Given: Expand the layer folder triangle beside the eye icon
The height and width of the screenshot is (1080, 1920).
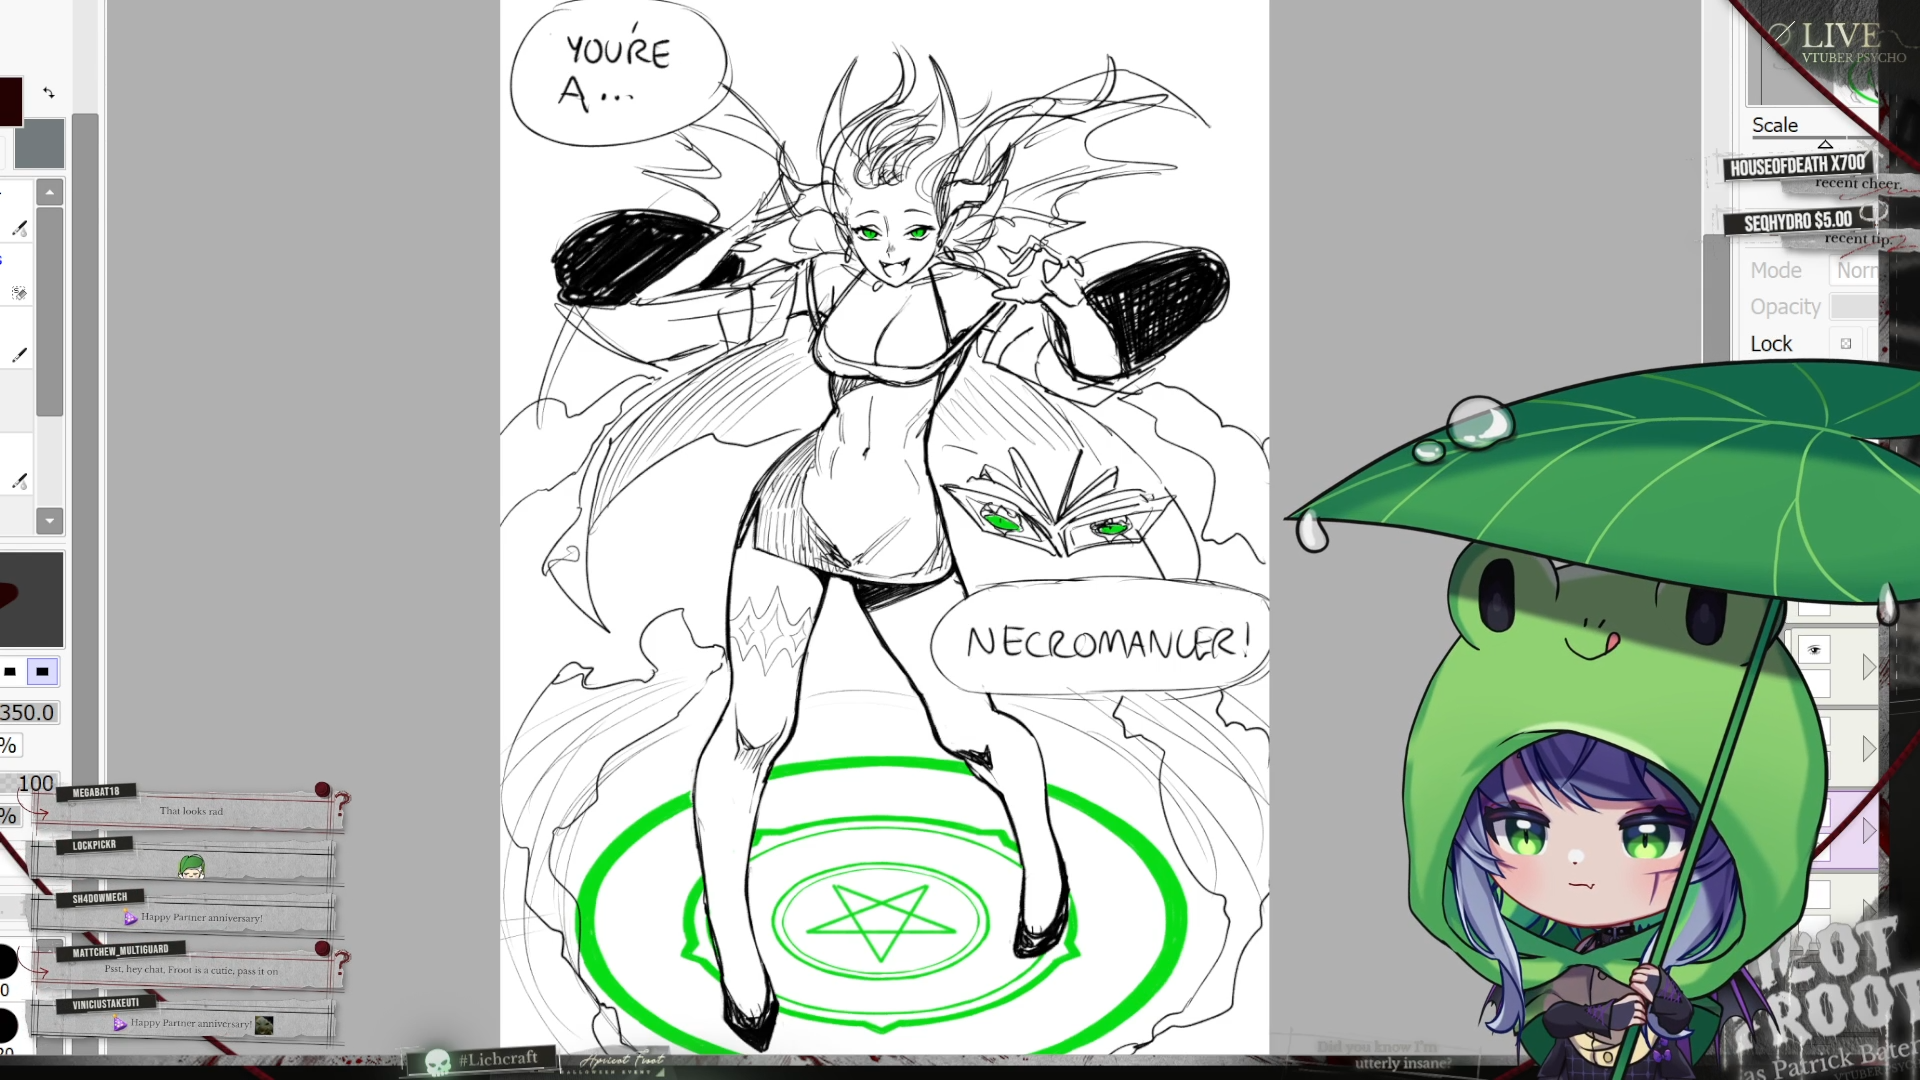Looking at the screenshot, I should point(1868,667).
